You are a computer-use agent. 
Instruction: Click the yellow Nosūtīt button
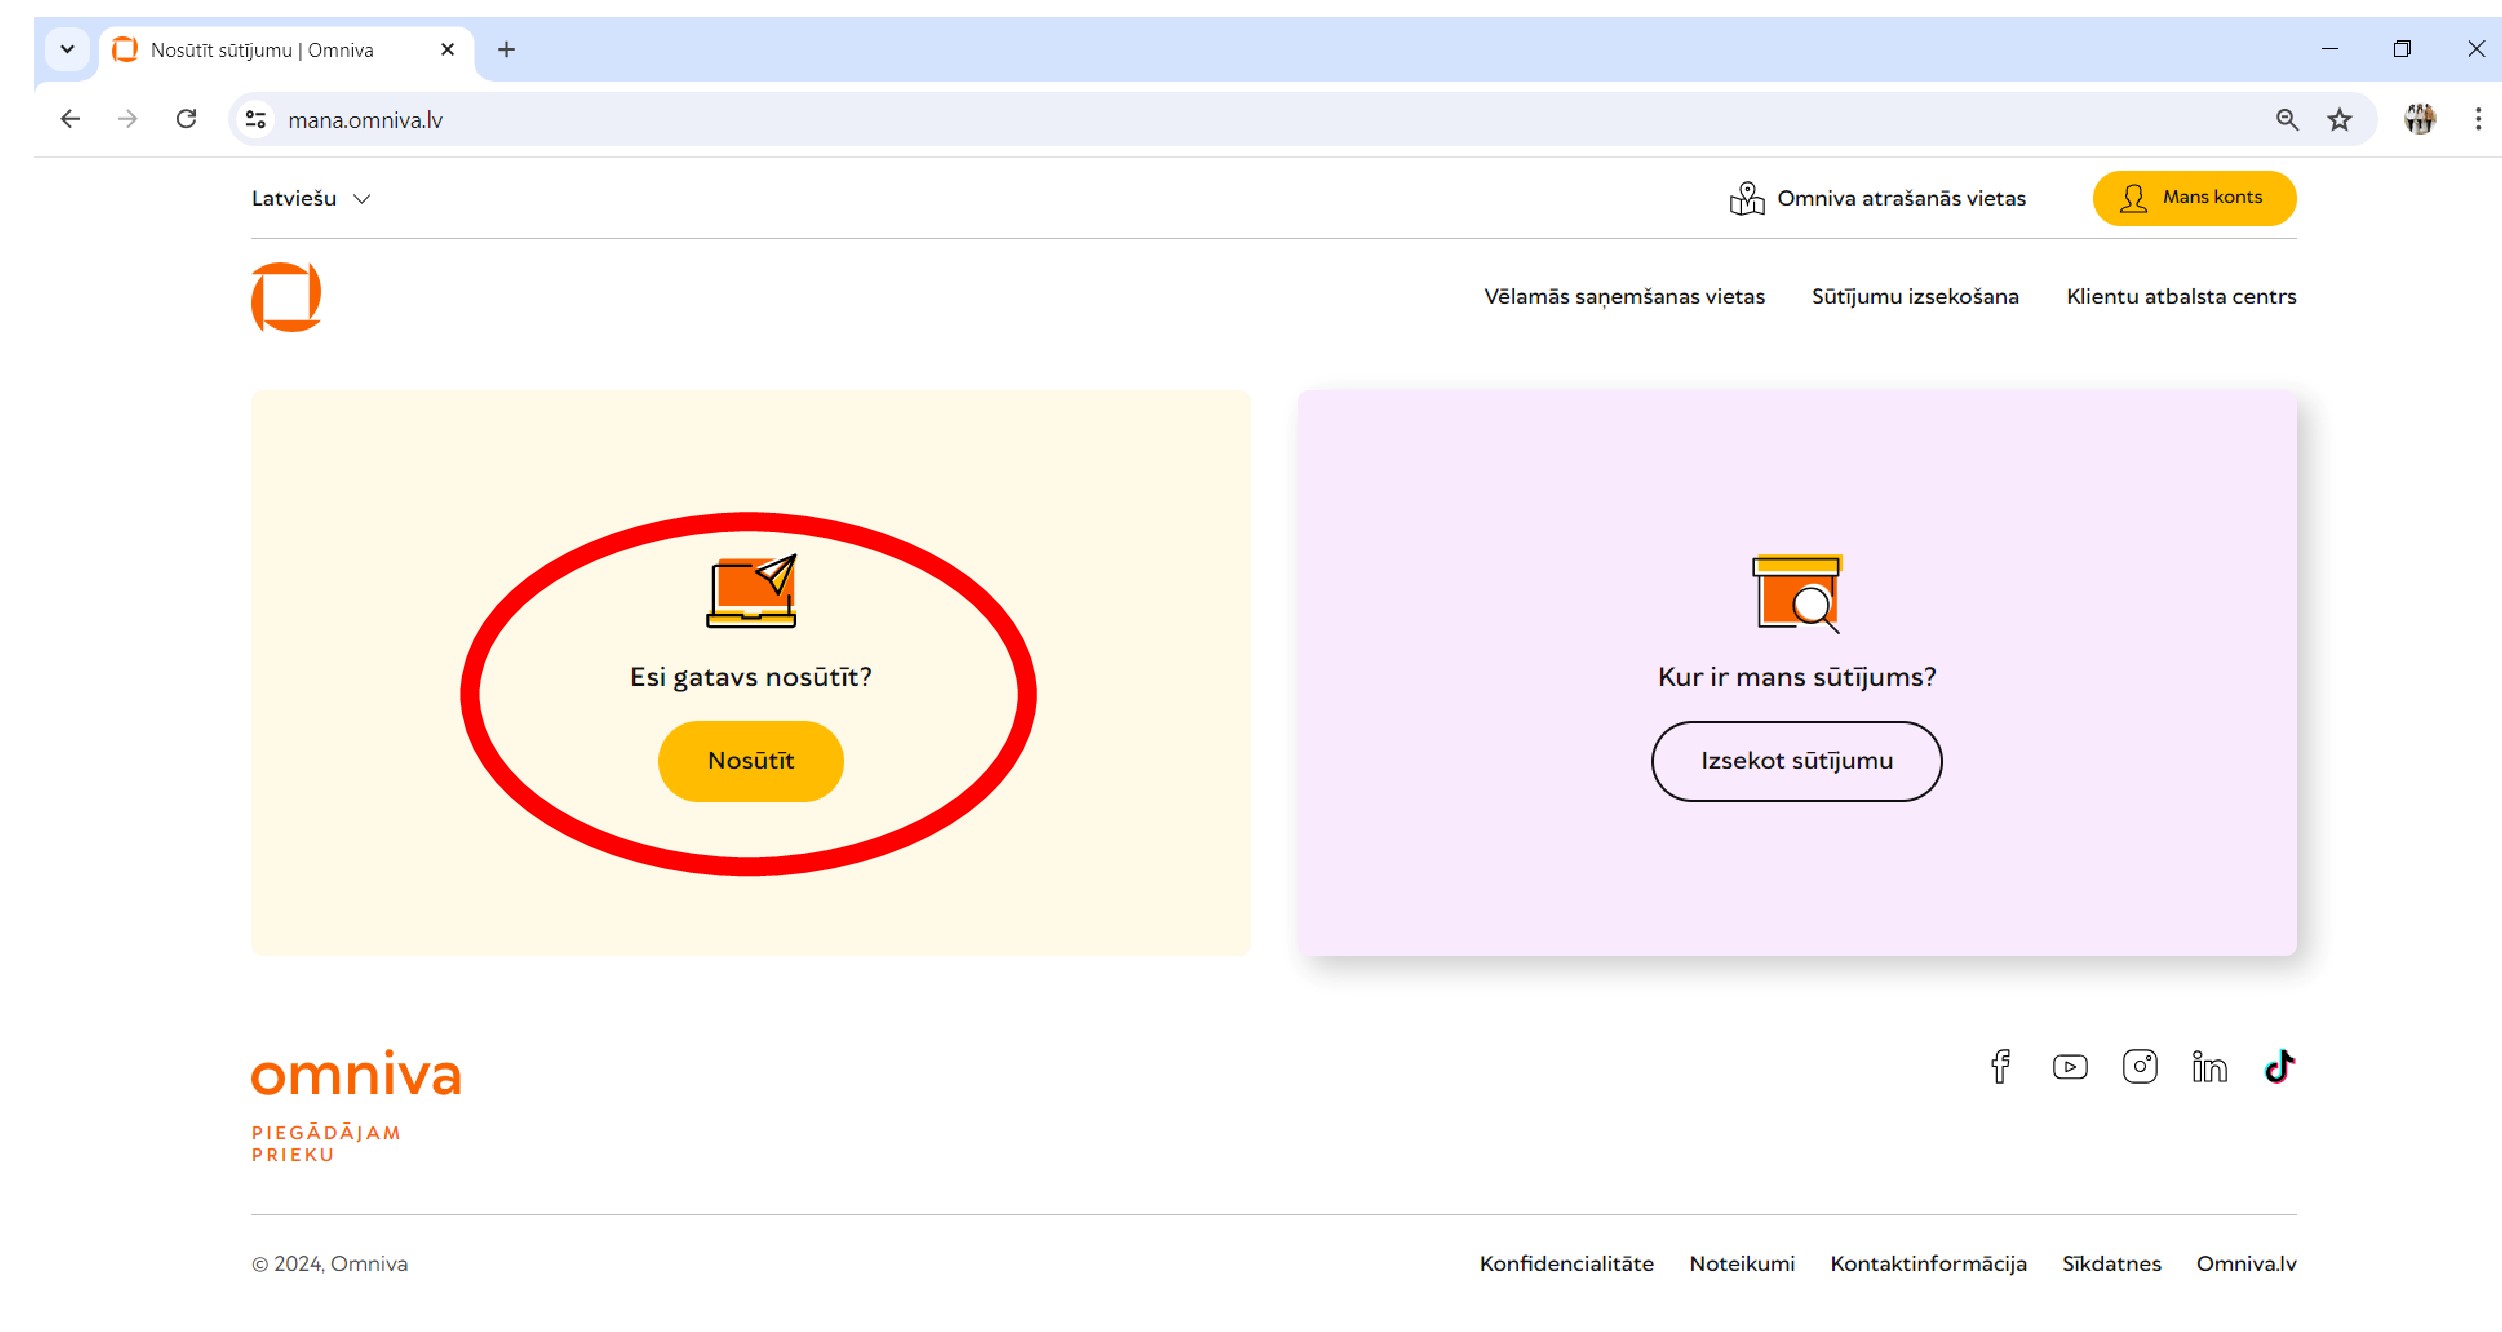click(x=750, y=761)
